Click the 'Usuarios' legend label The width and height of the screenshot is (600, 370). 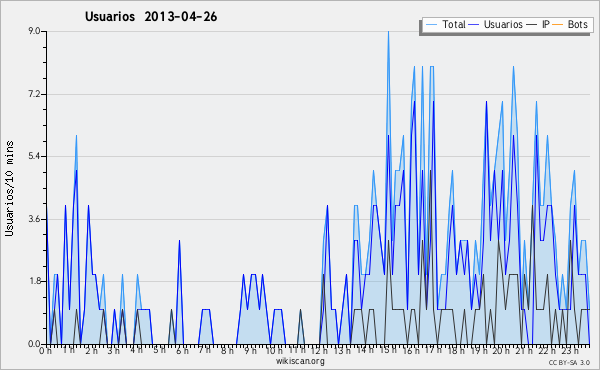point(503,25)
